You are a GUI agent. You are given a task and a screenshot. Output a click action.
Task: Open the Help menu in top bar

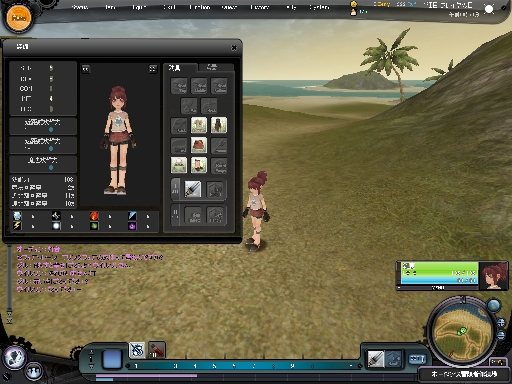pos(291,7)
